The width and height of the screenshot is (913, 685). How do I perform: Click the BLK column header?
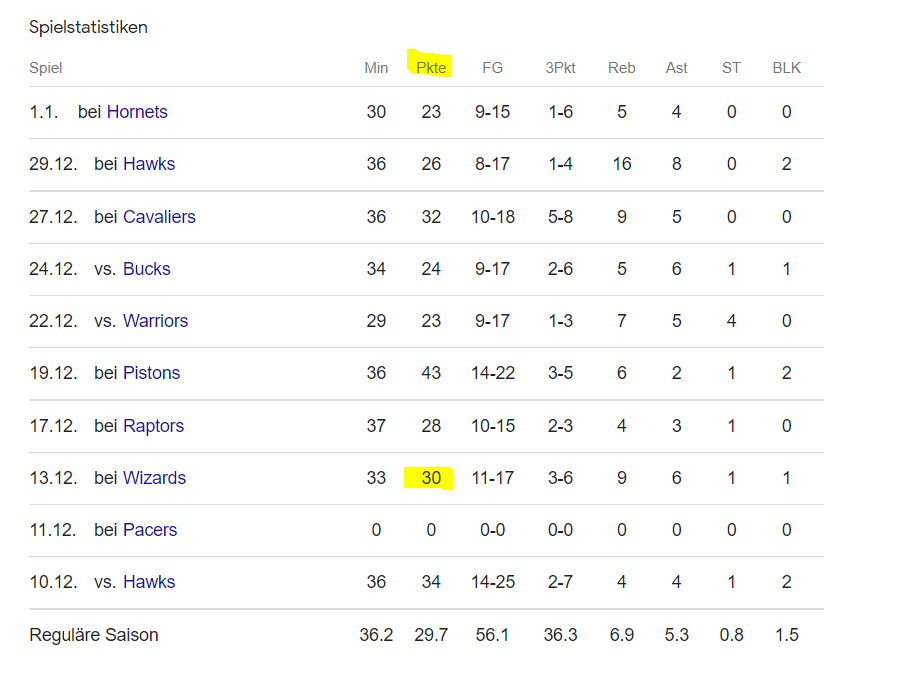pos(787,68)
